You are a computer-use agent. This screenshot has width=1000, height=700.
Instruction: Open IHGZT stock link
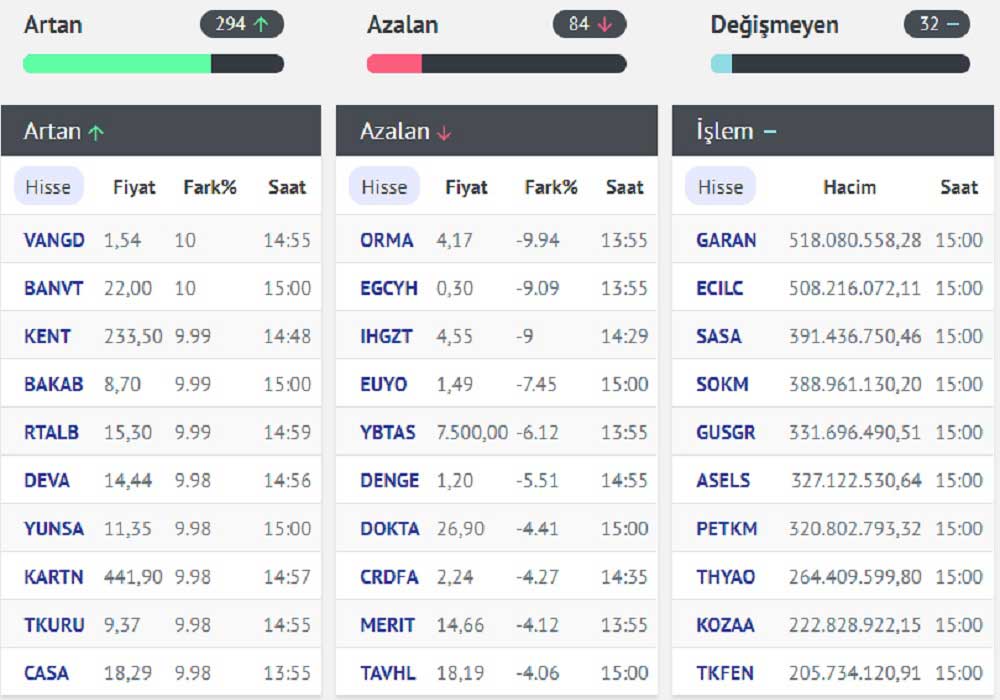[x=386, y=337]
